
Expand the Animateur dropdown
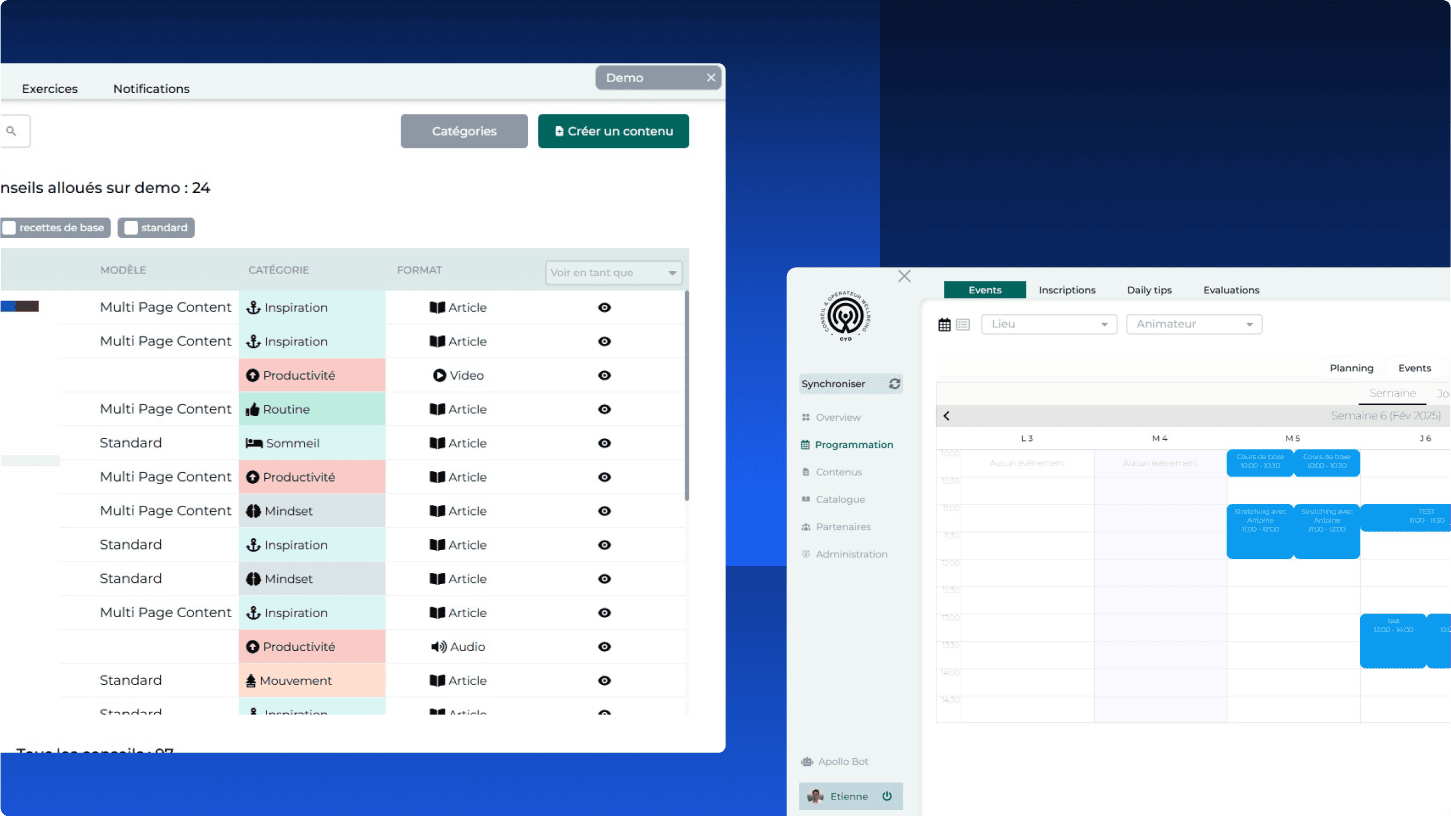(1194, 325)
